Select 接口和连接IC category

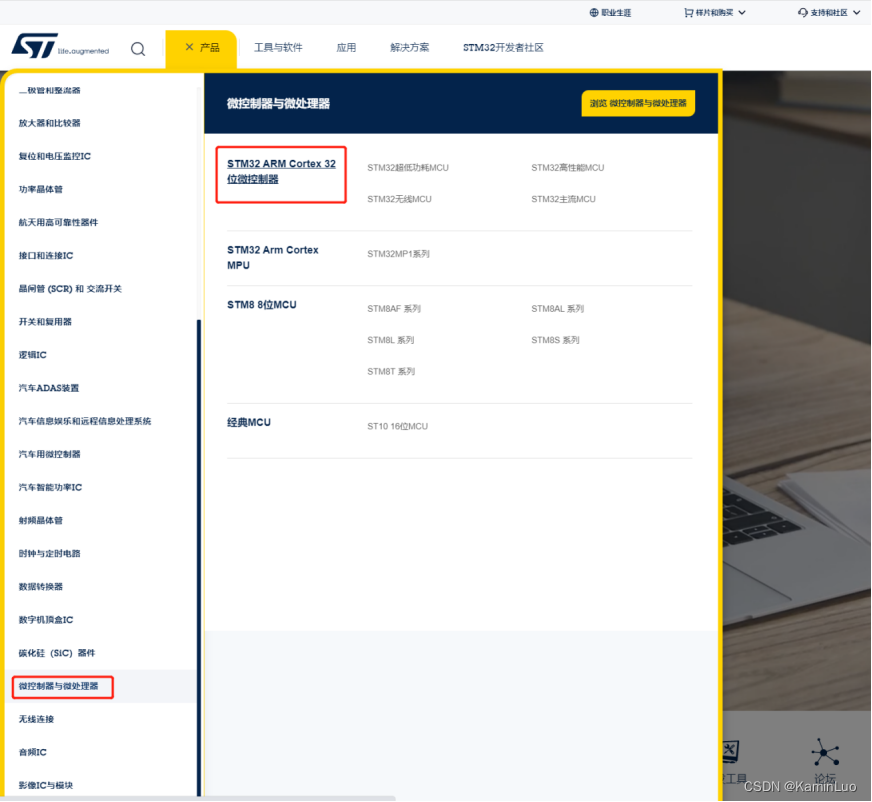(46, 256)
